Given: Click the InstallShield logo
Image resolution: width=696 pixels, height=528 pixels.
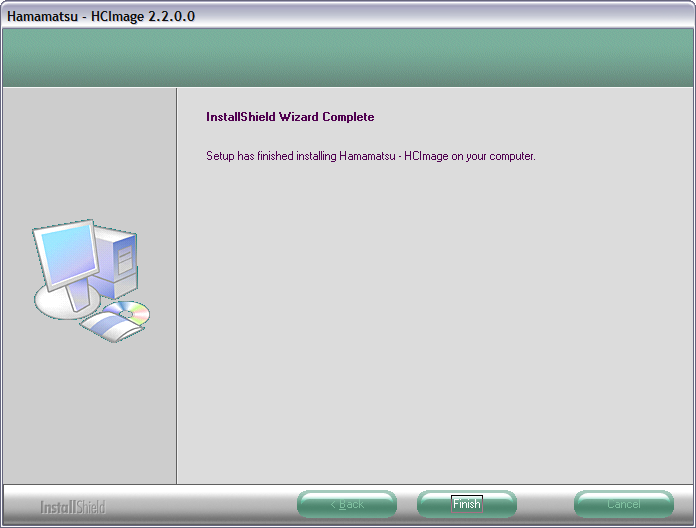Looking at the screenshot, I should [x=72, y=507].
